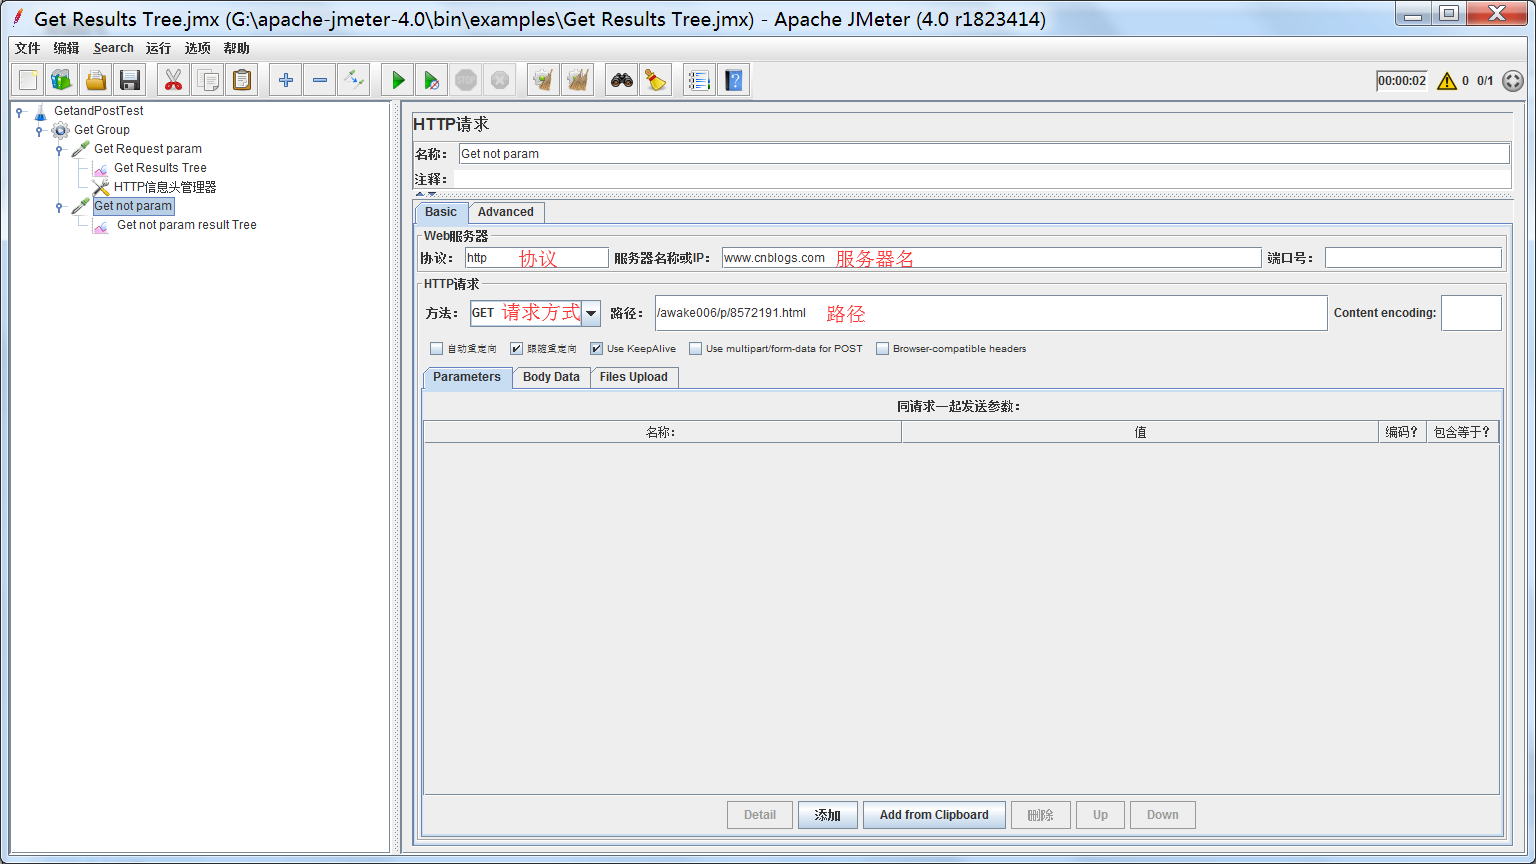This screenshot has width=1536, height=864.
Task: Click the Start no pauses run icon
Action: [x=432, y=79]
